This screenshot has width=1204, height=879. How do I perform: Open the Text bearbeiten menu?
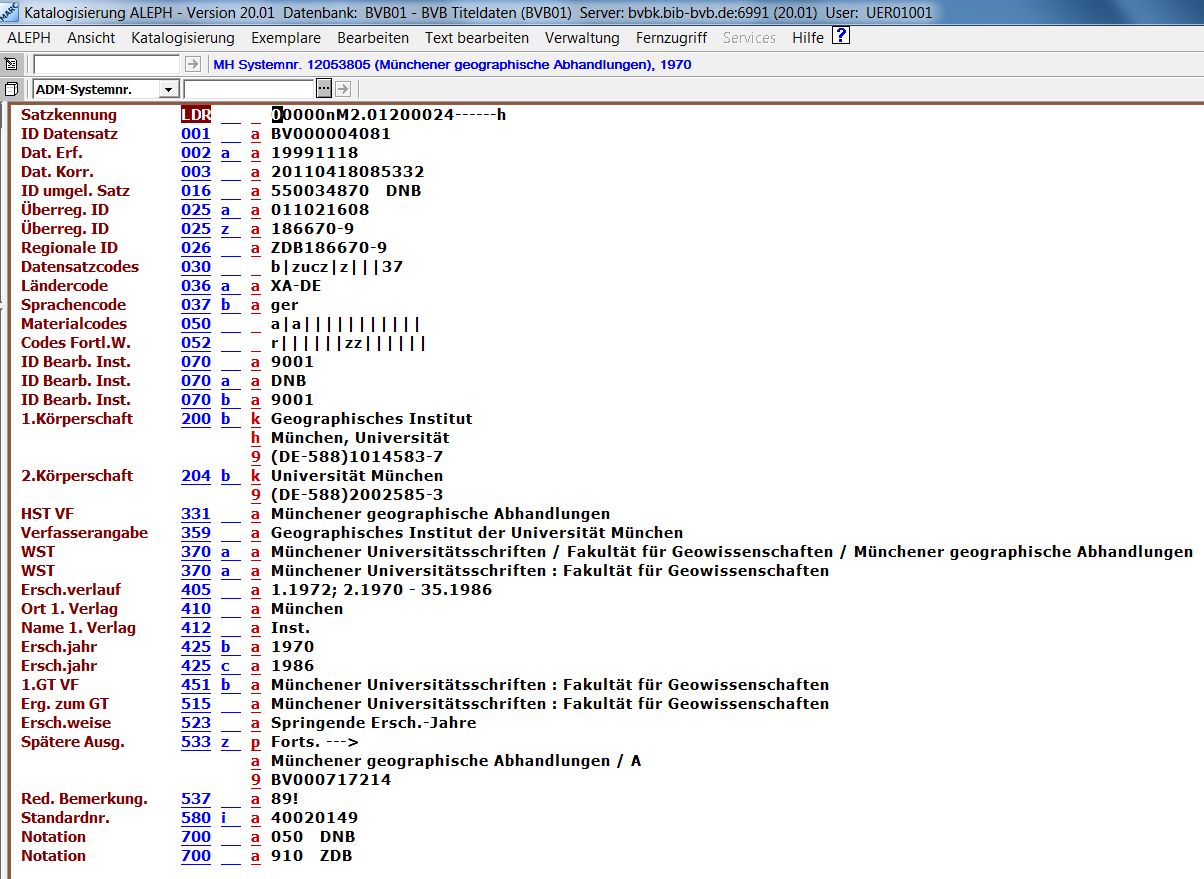click(x=477, y=38)
